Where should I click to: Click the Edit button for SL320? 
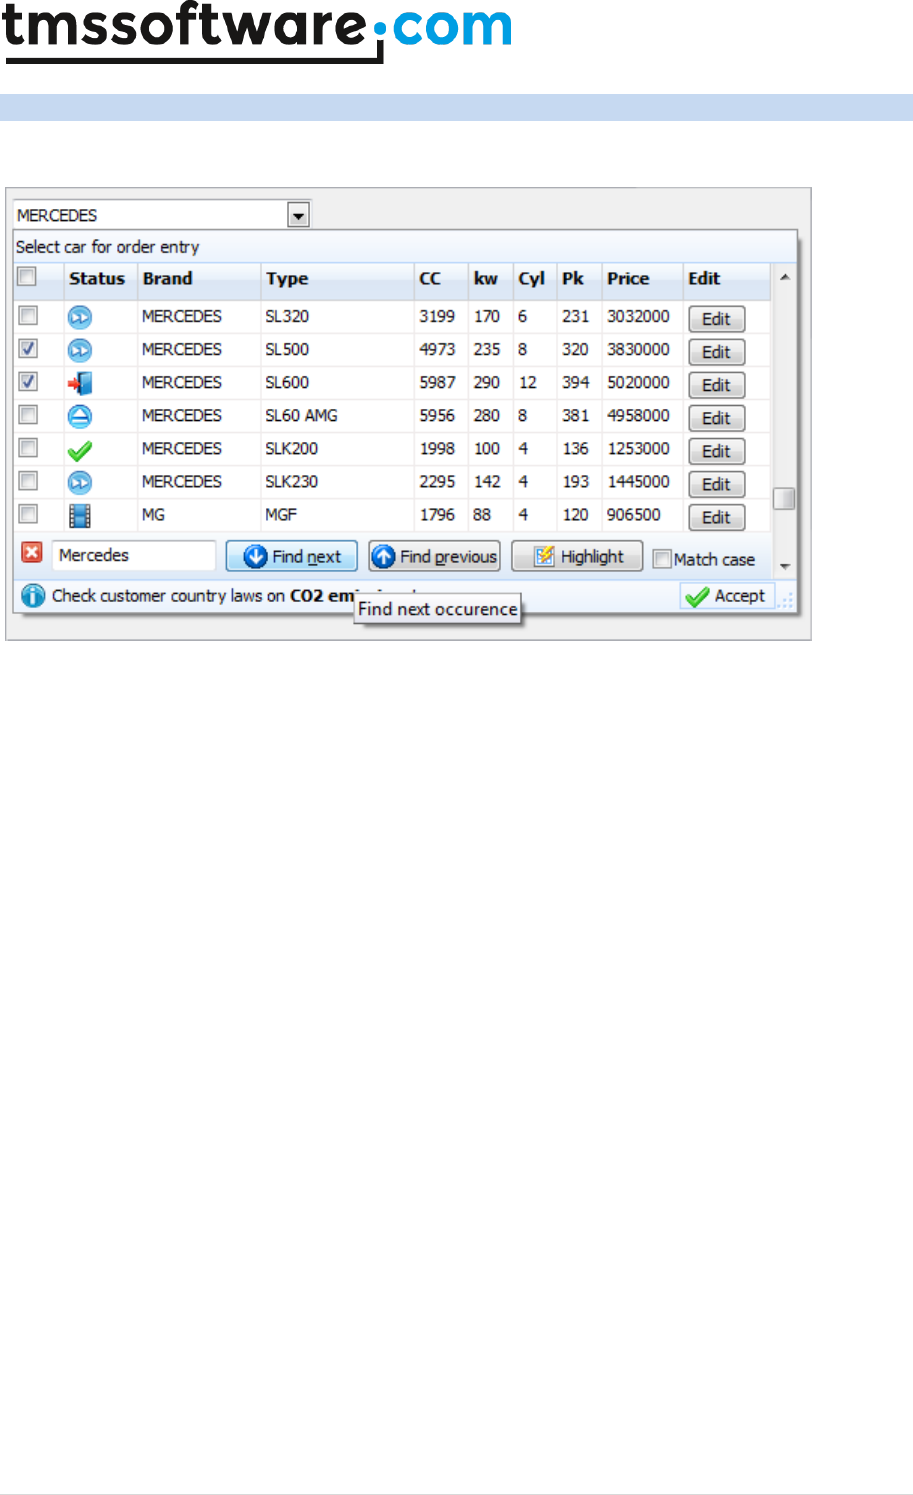point(716,319)
